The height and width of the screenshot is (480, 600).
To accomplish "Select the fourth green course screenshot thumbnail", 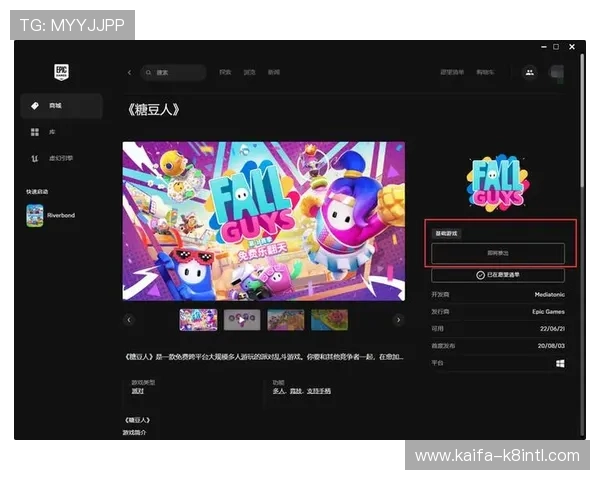I will coord(329,320).
